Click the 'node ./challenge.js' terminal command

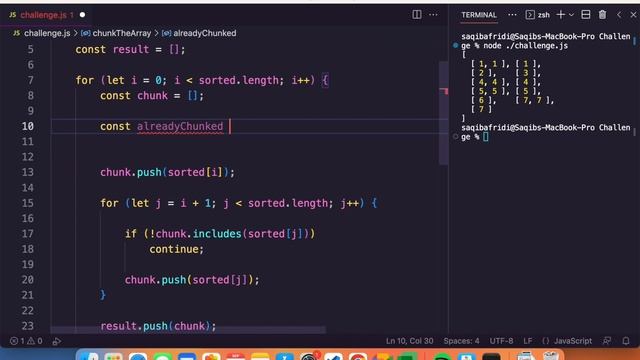(525, 46)
